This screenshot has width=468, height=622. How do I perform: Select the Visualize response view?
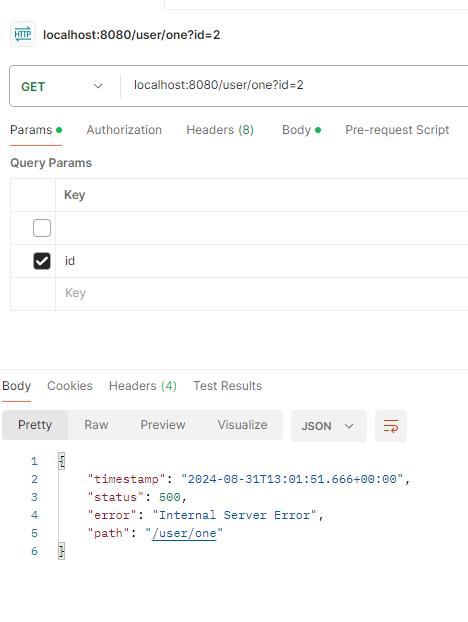(x=242, y=425)
